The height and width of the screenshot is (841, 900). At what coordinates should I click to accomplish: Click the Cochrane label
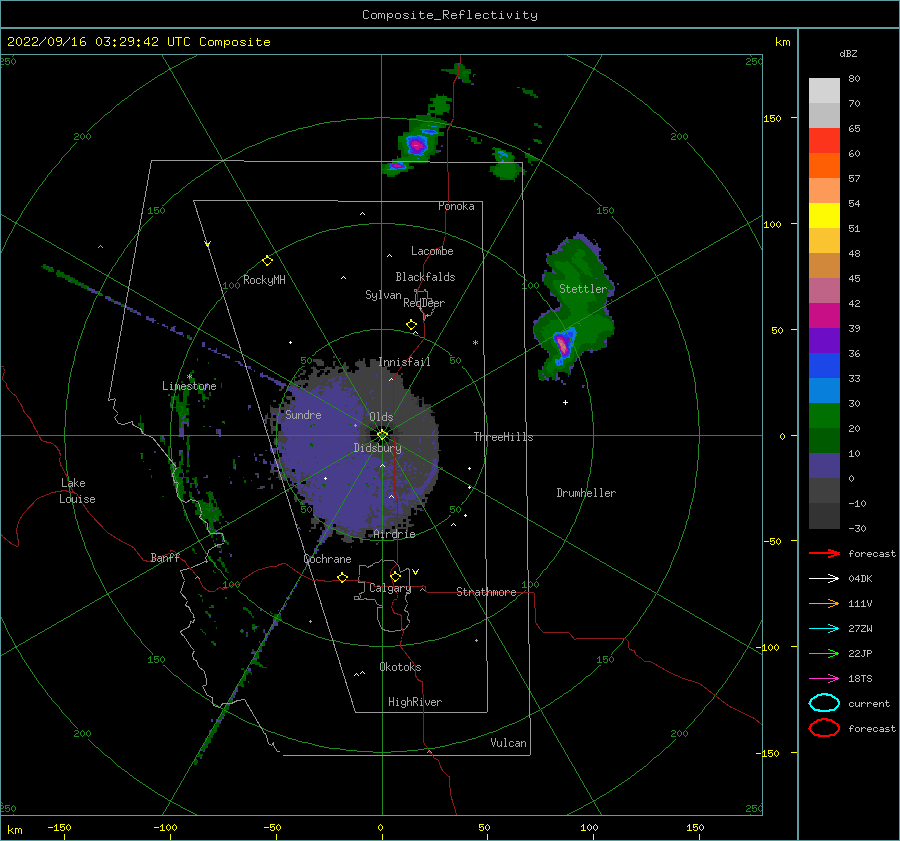pos(327,559)
